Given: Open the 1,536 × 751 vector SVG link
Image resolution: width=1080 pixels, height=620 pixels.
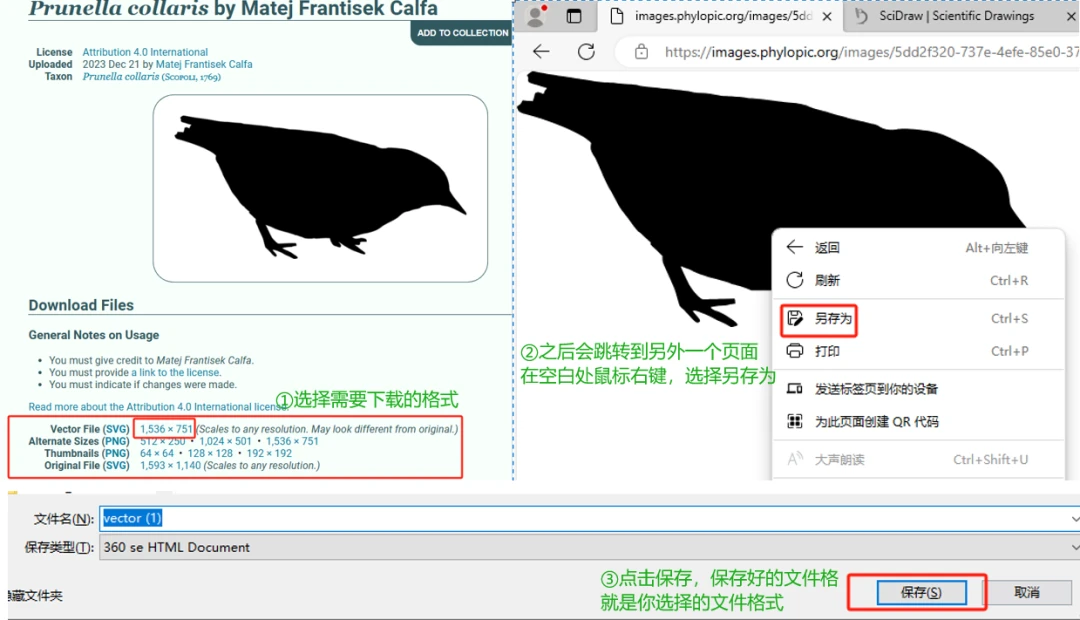Looking at the screenshot, I should (x=166, y=428).
